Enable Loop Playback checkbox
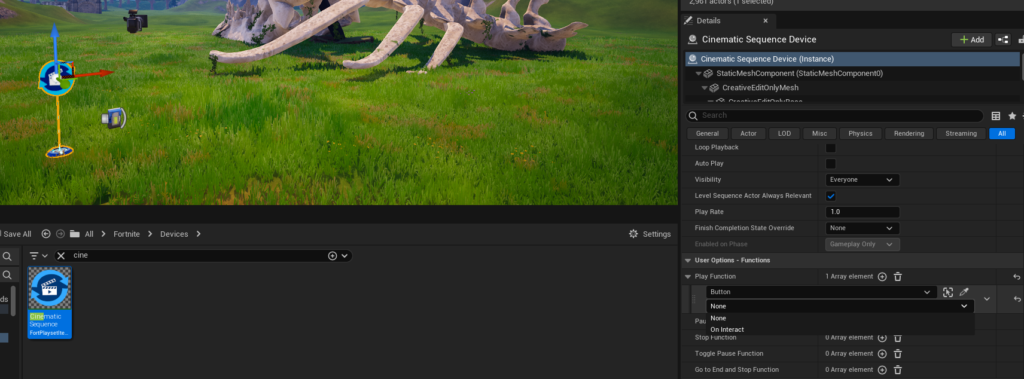The width and height of the screenshot is (1024, 379). (x=831, y=148)
